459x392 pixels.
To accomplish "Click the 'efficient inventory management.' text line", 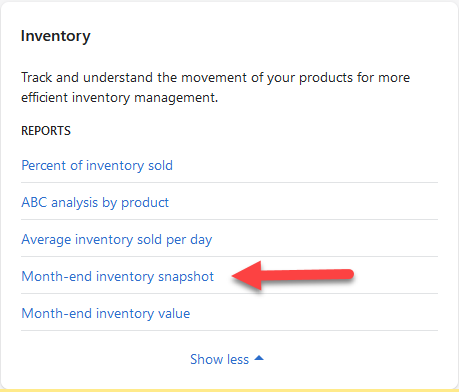I will point(120,98).
